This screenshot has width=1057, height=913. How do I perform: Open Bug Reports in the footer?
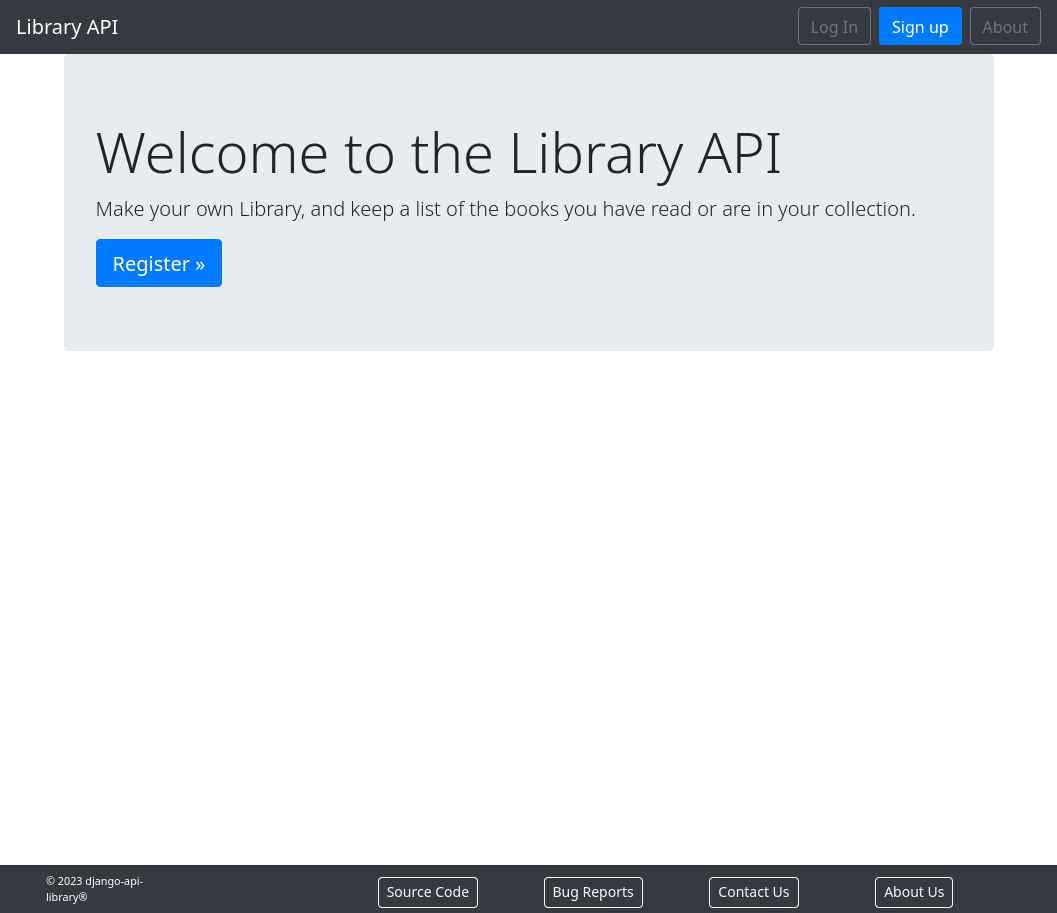(x=593, y=892)
